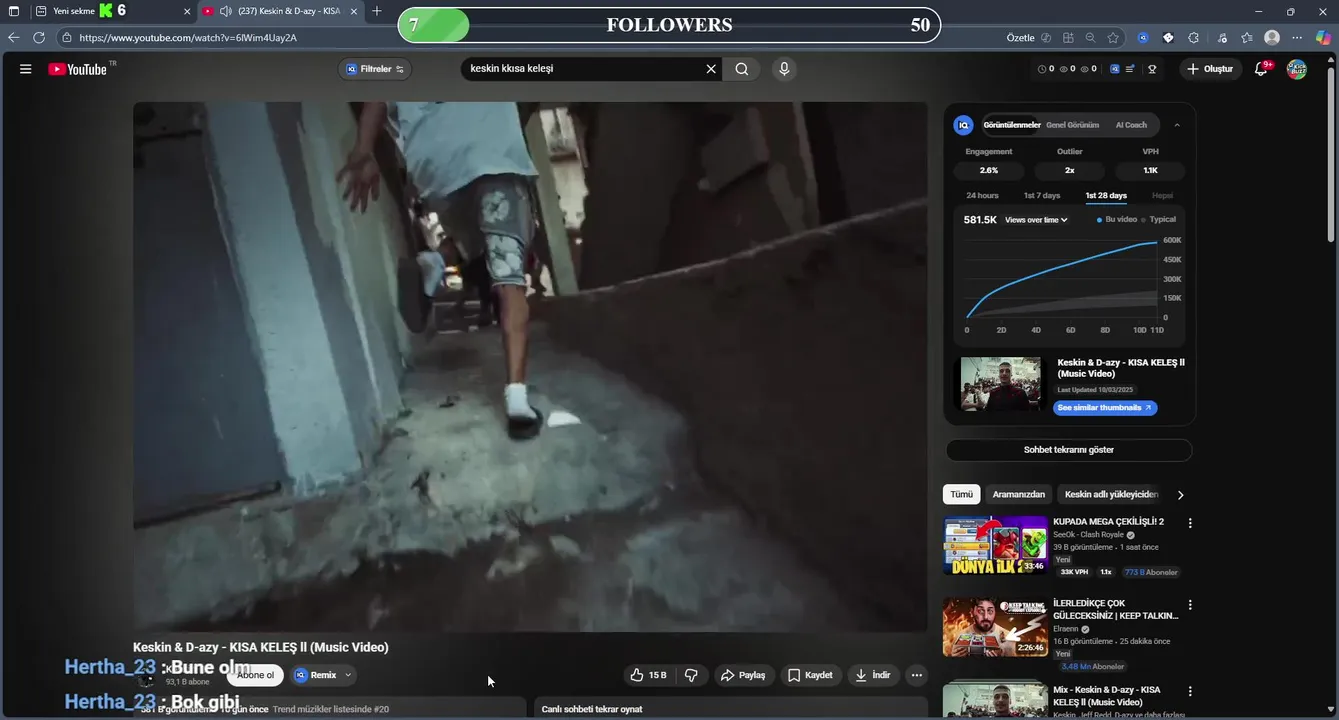Select the 24 hours range tab
The image size is (1339, 720).
tap(982, 196)
